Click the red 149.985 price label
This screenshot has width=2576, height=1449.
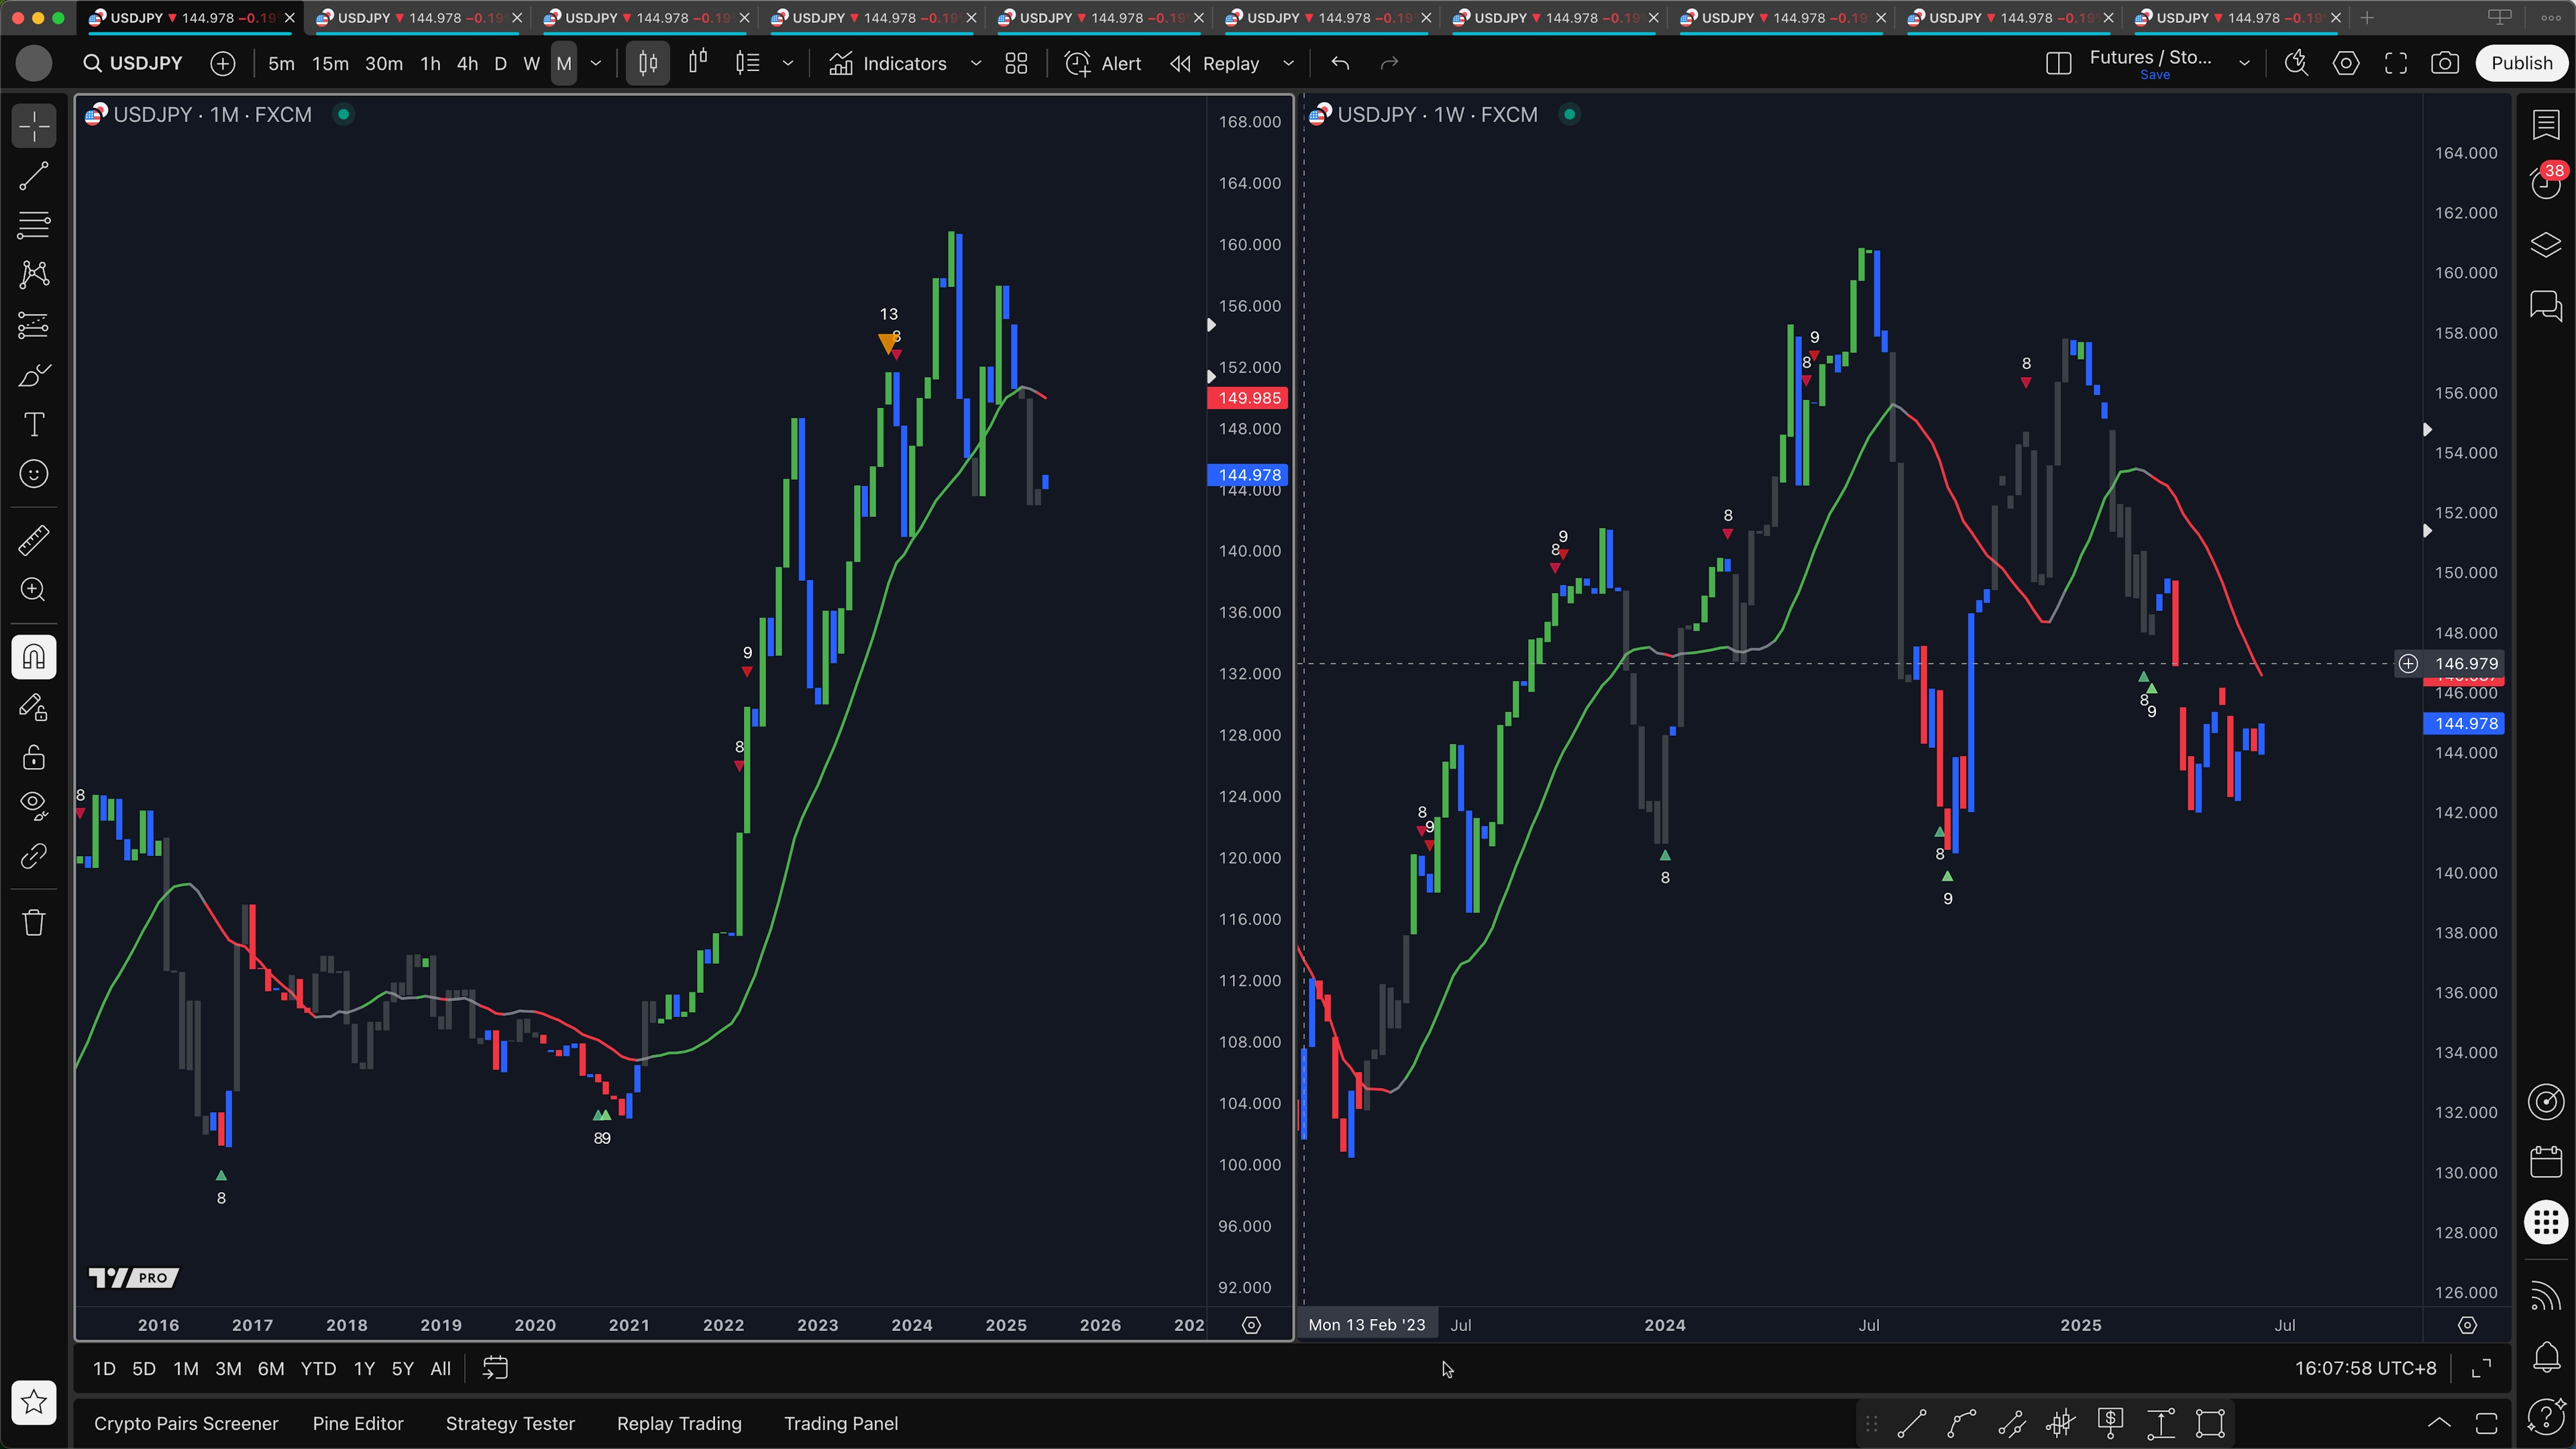point(1248,398)
